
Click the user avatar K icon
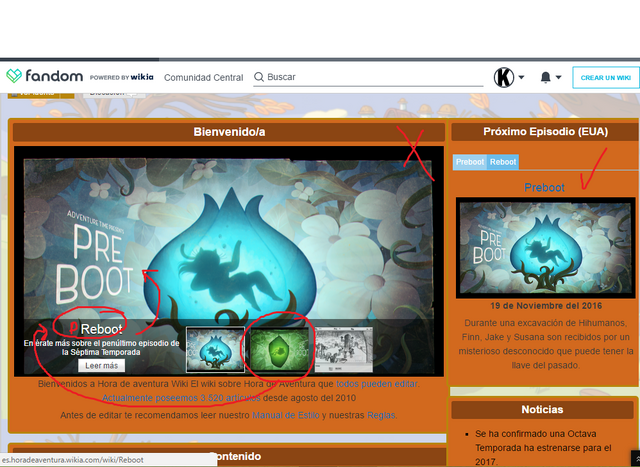504,77
